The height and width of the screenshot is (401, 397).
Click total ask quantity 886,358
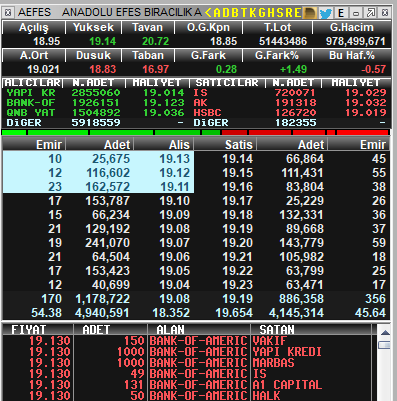[301, 299]
